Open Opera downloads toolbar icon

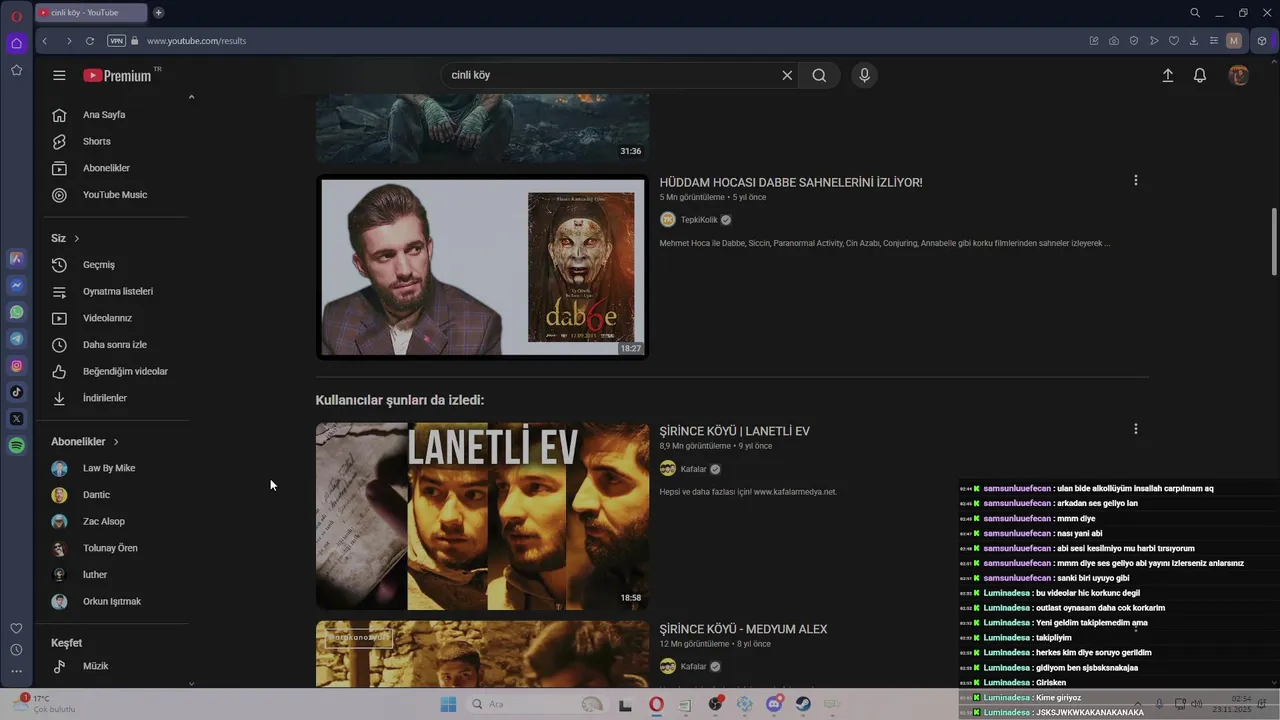[1194, 41]
